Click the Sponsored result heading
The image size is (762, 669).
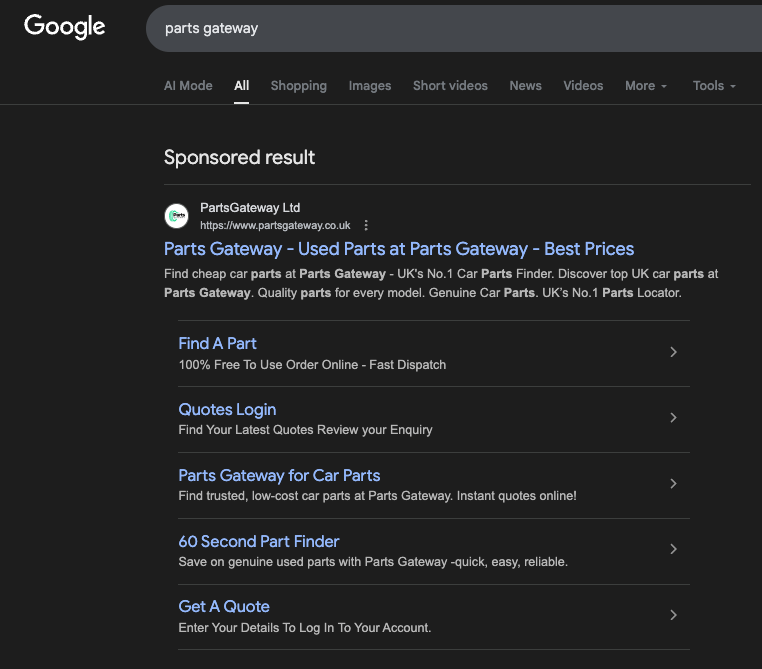pyautogui.click(x=240, y=157)
